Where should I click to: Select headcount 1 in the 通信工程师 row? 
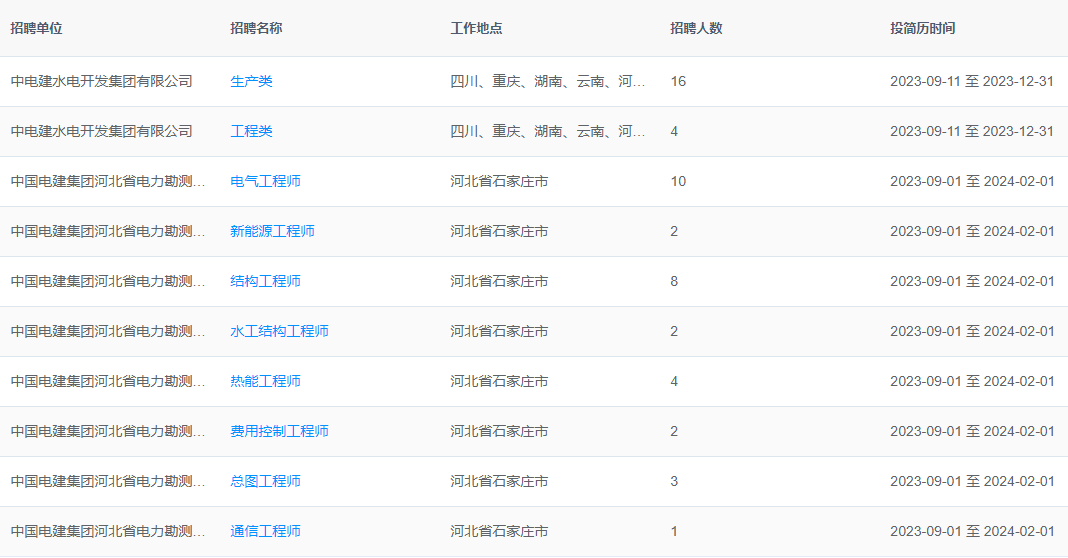674,531
